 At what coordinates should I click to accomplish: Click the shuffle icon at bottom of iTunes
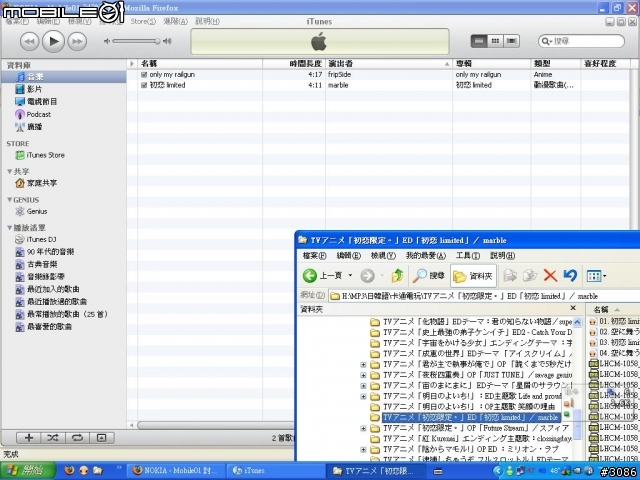[x=52, y=437]
